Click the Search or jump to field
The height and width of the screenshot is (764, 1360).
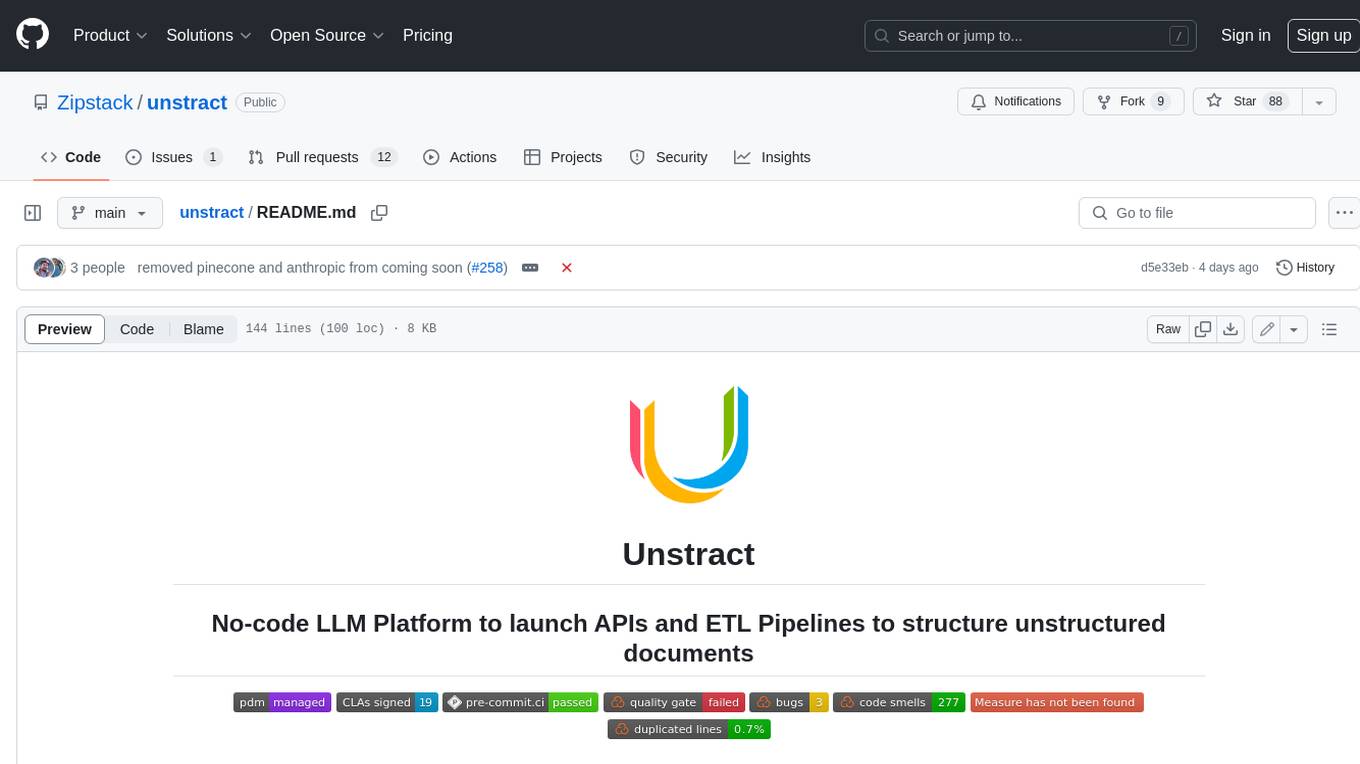tap(1031, 35)
